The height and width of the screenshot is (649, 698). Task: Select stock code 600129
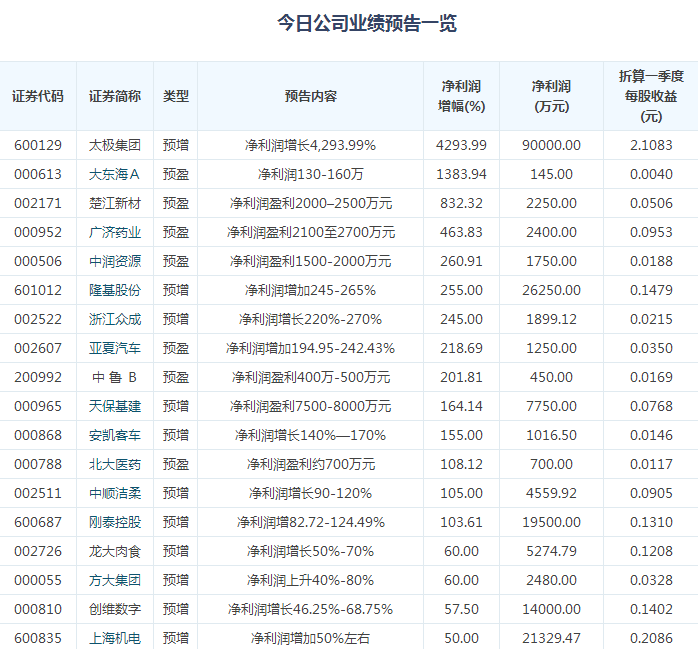coord(38,145)
